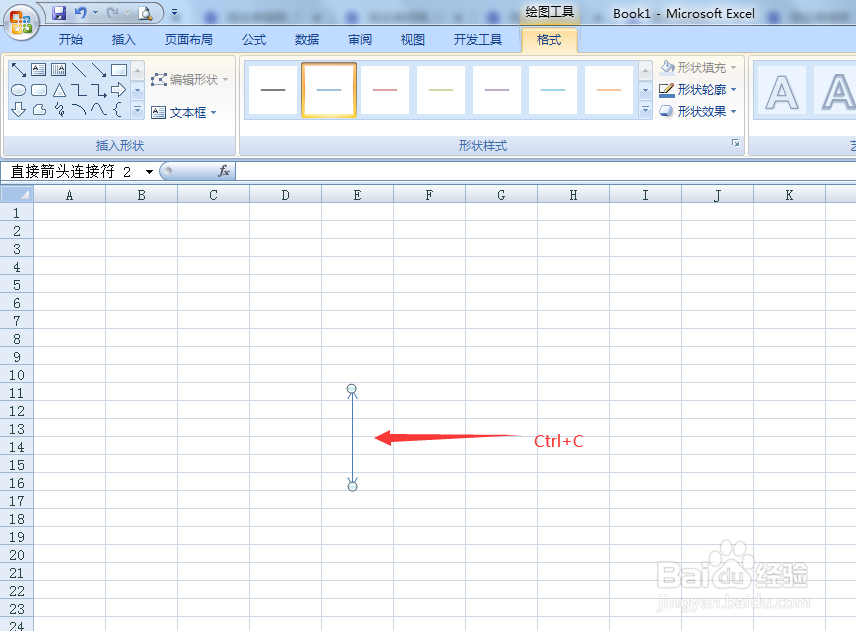
Task: Select column H header
Action: pyautogui.click(x=573, y=195)
